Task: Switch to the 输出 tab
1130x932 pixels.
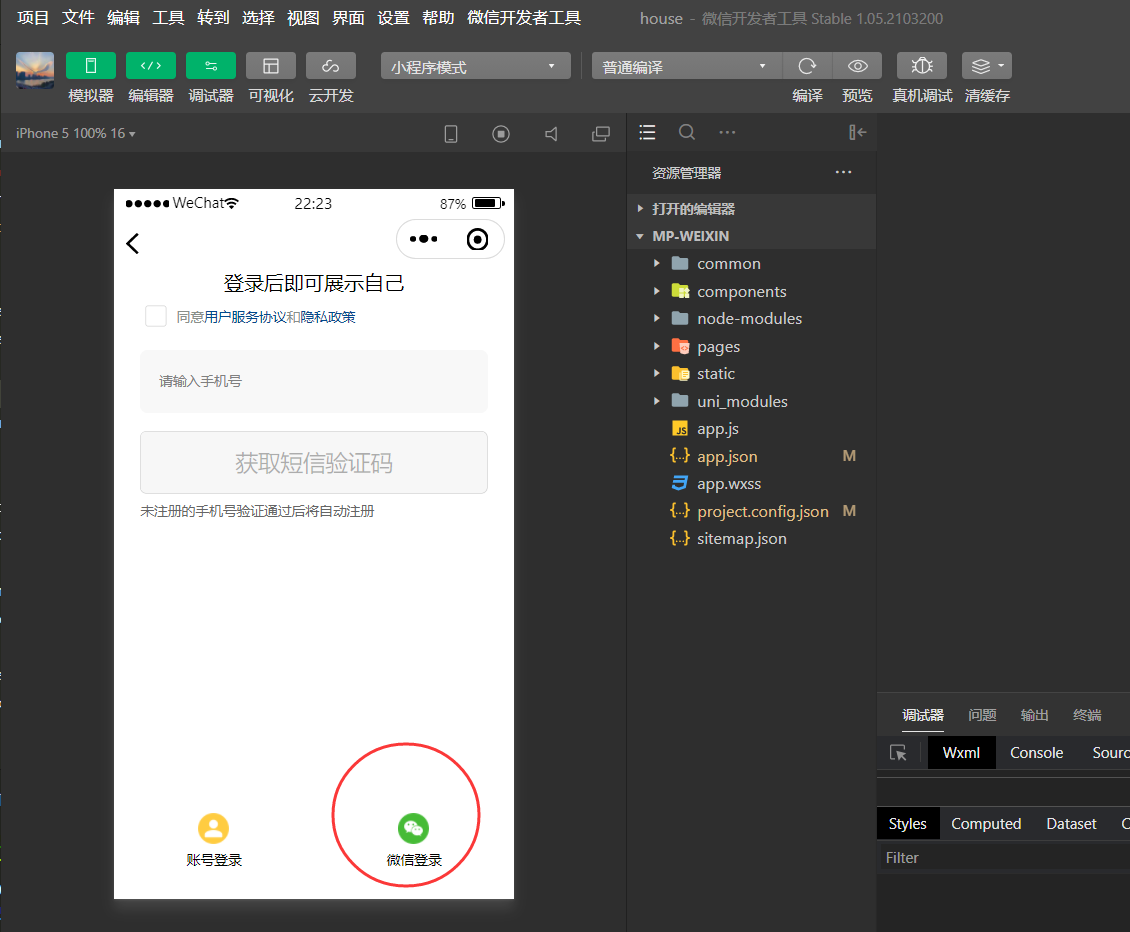Action: tap(1034, 714)
